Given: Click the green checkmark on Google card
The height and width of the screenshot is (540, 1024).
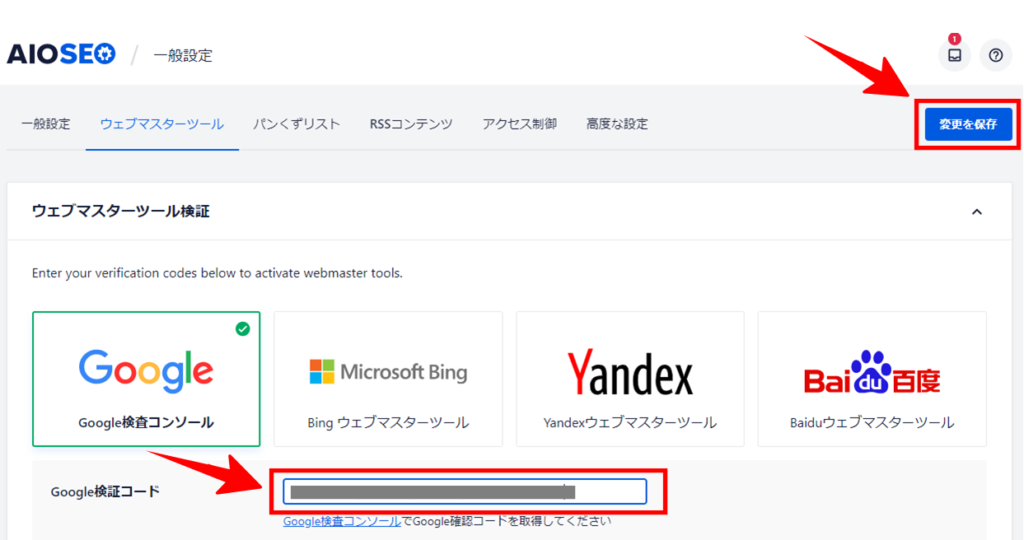Looking at the screenshot, I should [243, 328].
